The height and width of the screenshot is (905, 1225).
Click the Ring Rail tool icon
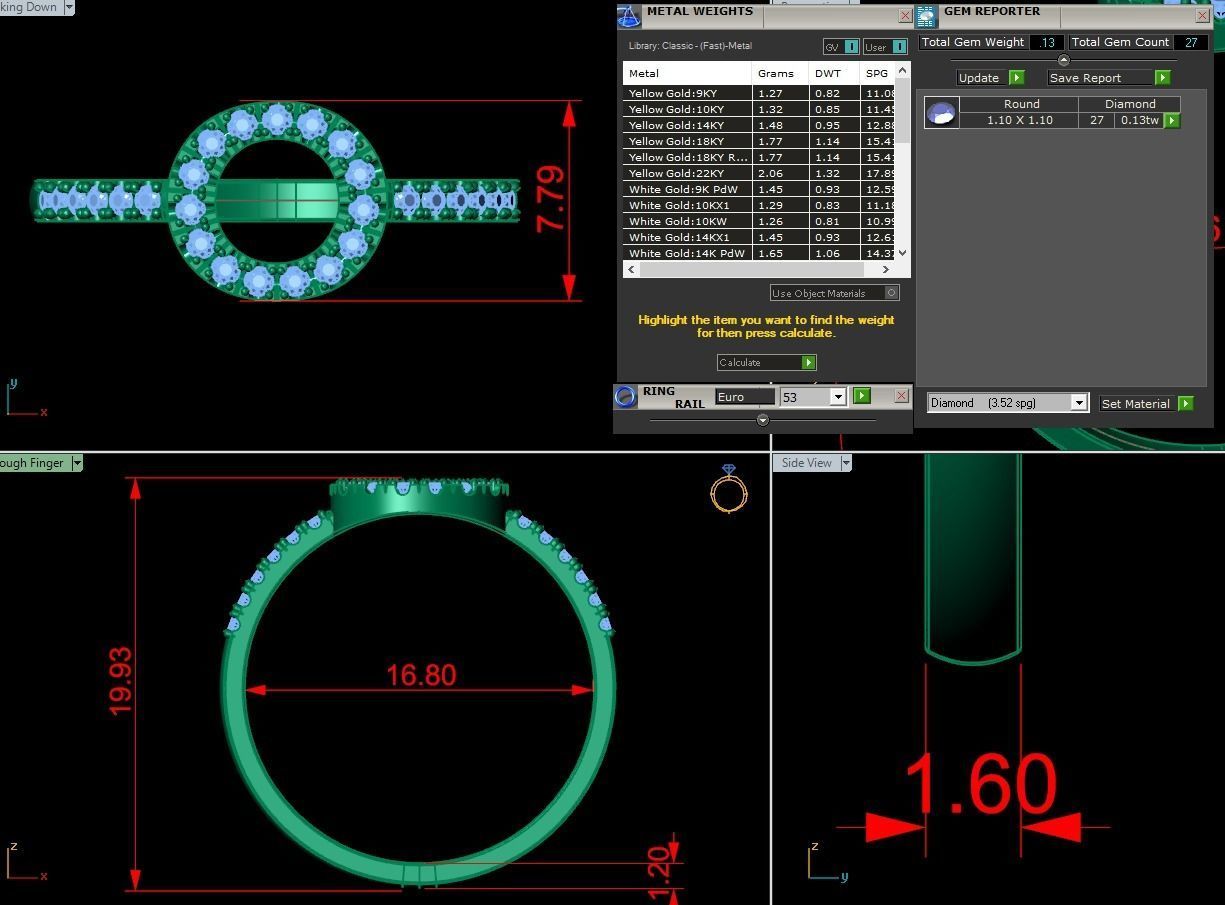pos(625,397)
